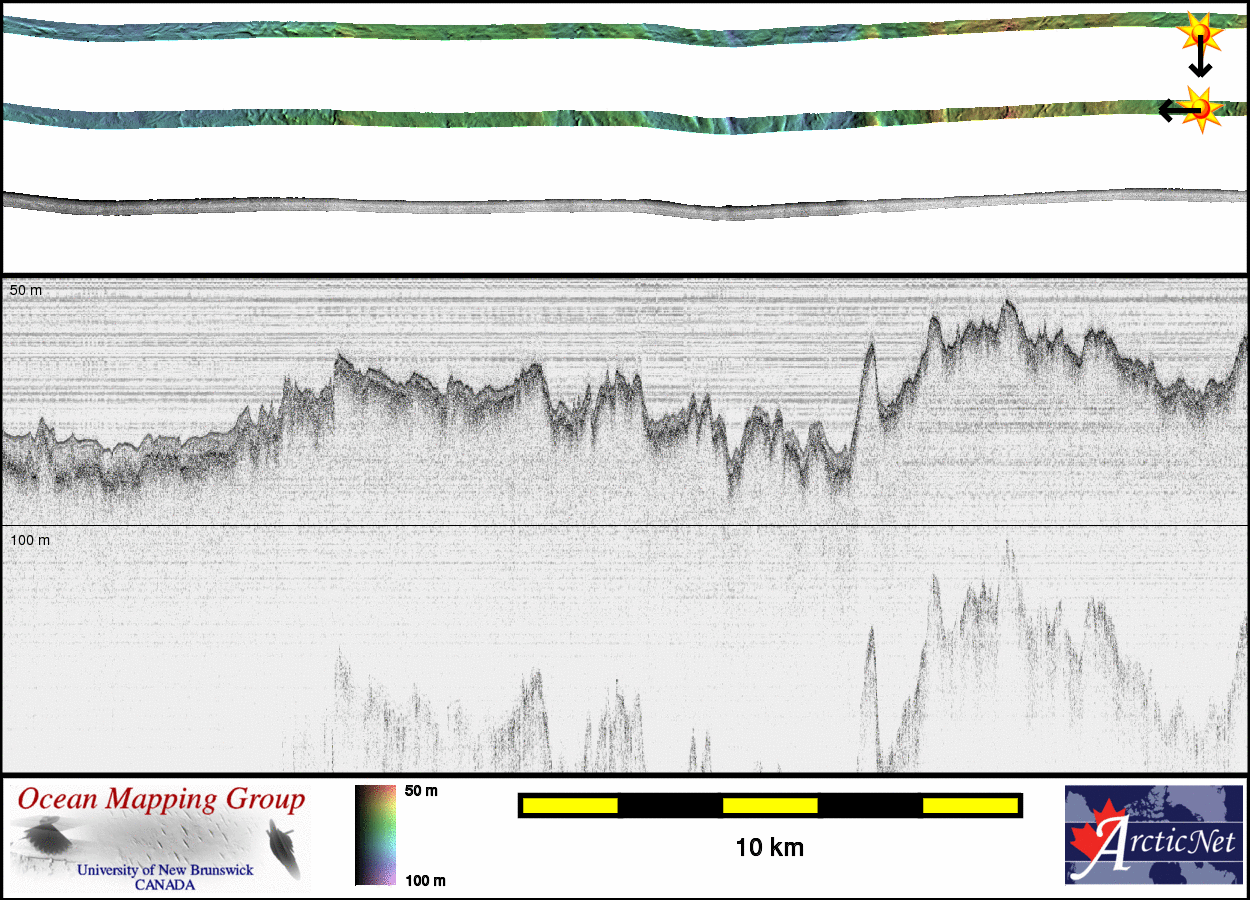
Task: Click the black left-pointing arrow
Action: (1172, 110)
